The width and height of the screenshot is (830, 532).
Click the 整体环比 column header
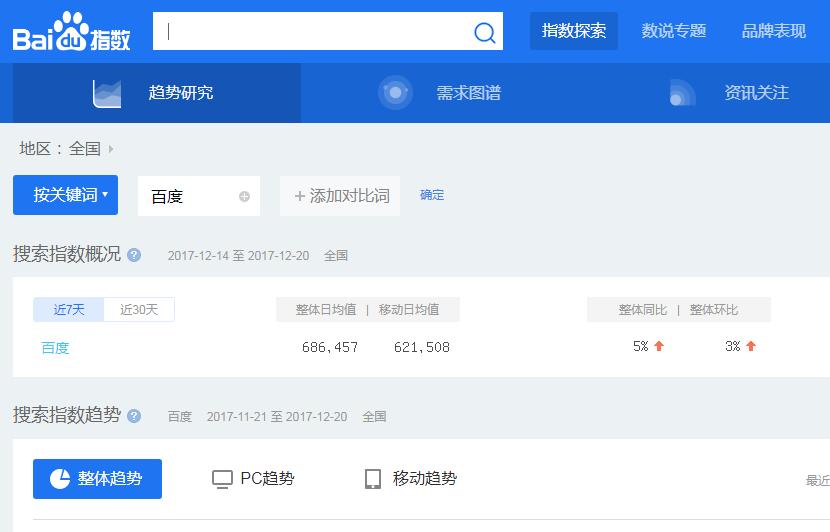714,310
